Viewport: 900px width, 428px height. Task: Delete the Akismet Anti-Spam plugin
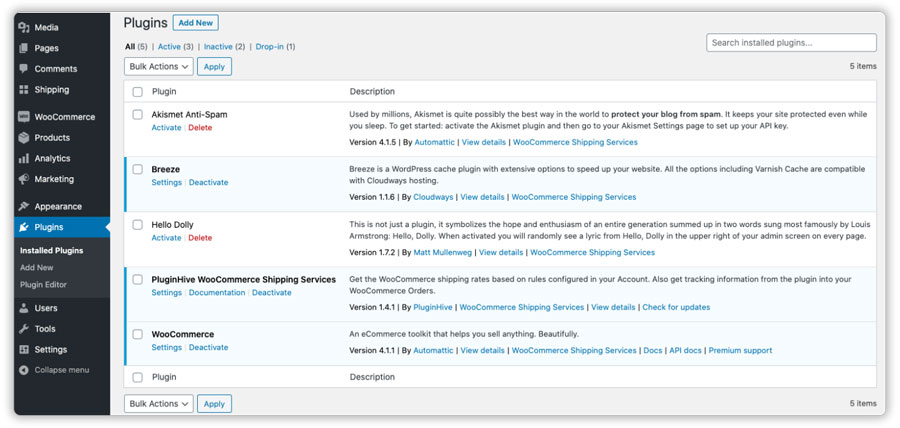pos(200,127)
